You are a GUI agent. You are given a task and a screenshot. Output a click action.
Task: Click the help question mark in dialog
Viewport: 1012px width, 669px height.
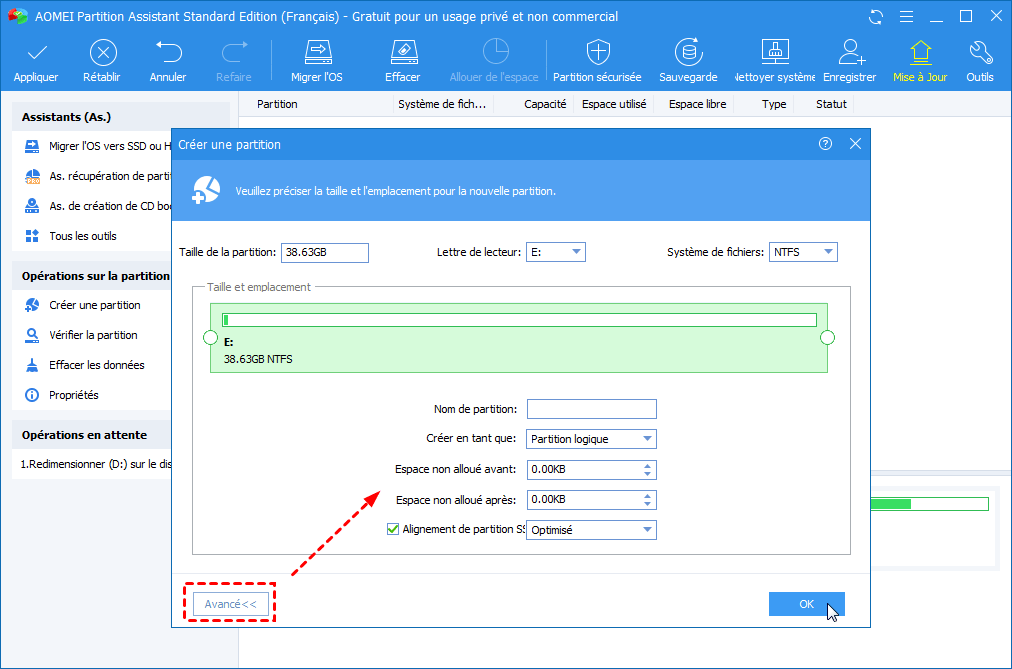[825, 144]
